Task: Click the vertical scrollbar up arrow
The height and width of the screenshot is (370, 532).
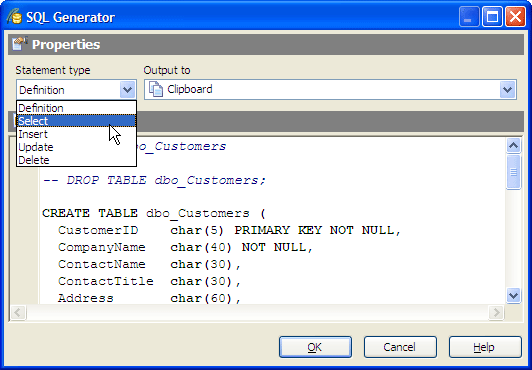Action: click(x=513, y=145)
